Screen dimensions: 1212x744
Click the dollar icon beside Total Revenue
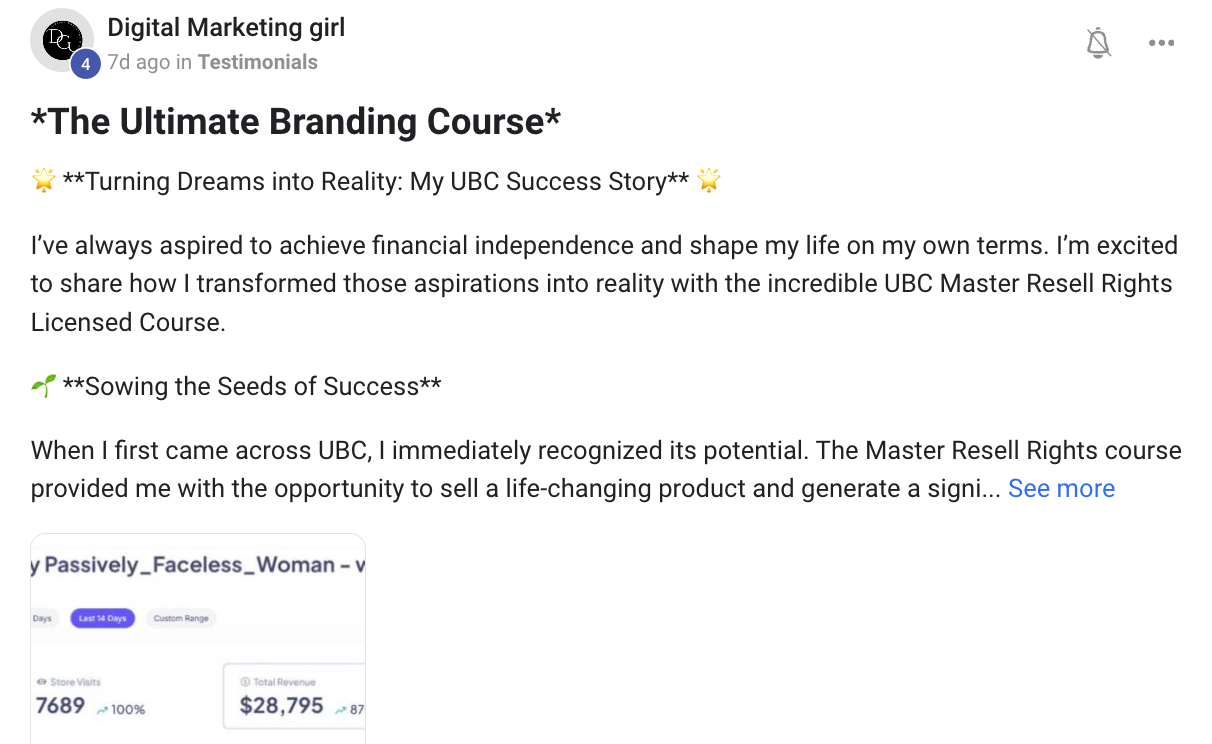point(245,682)
